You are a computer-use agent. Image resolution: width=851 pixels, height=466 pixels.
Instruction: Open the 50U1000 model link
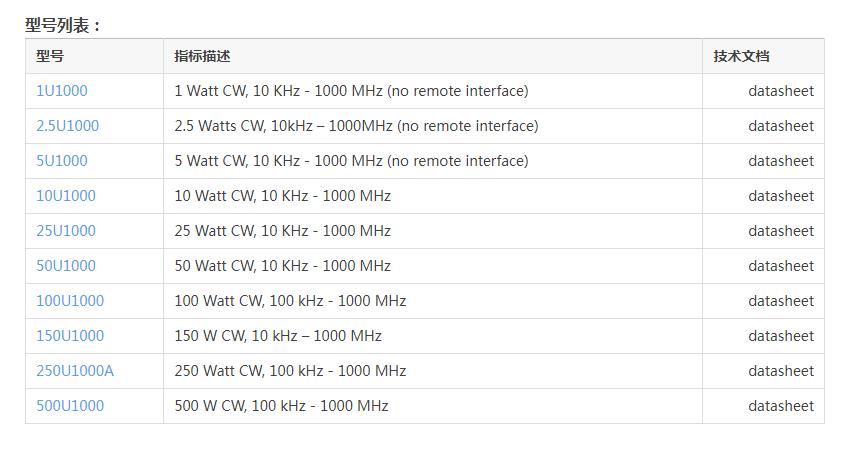pyautogui.click(x=66, y=266)
